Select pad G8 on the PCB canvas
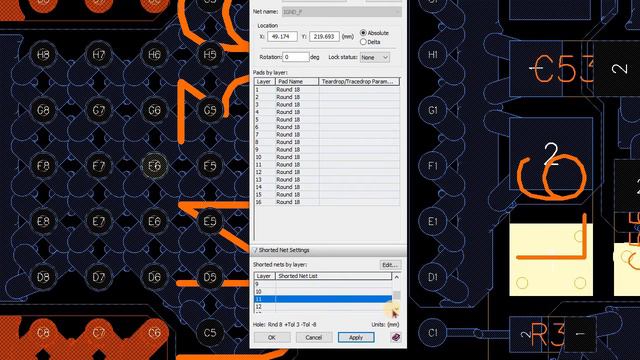 coord(43,110)
